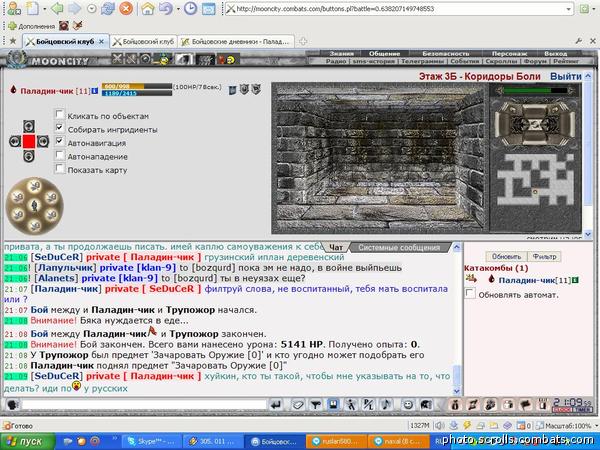Click the orange HP bar of Паладин-чик

137,86
